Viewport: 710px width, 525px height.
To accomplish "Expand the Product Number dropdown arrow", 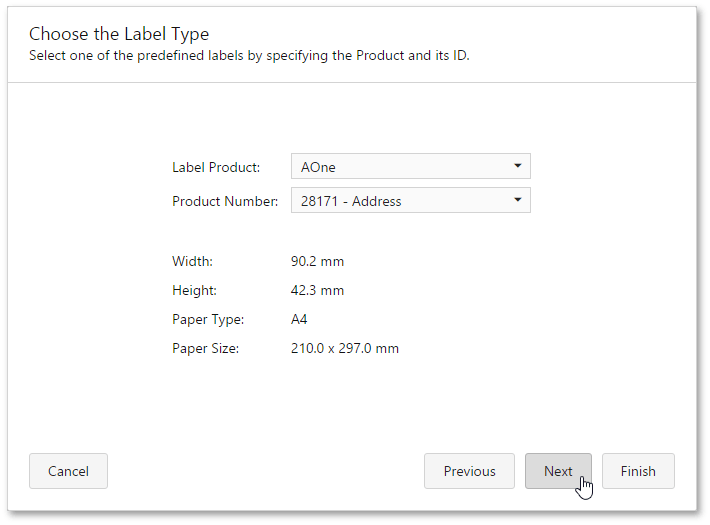I will 518,200.
